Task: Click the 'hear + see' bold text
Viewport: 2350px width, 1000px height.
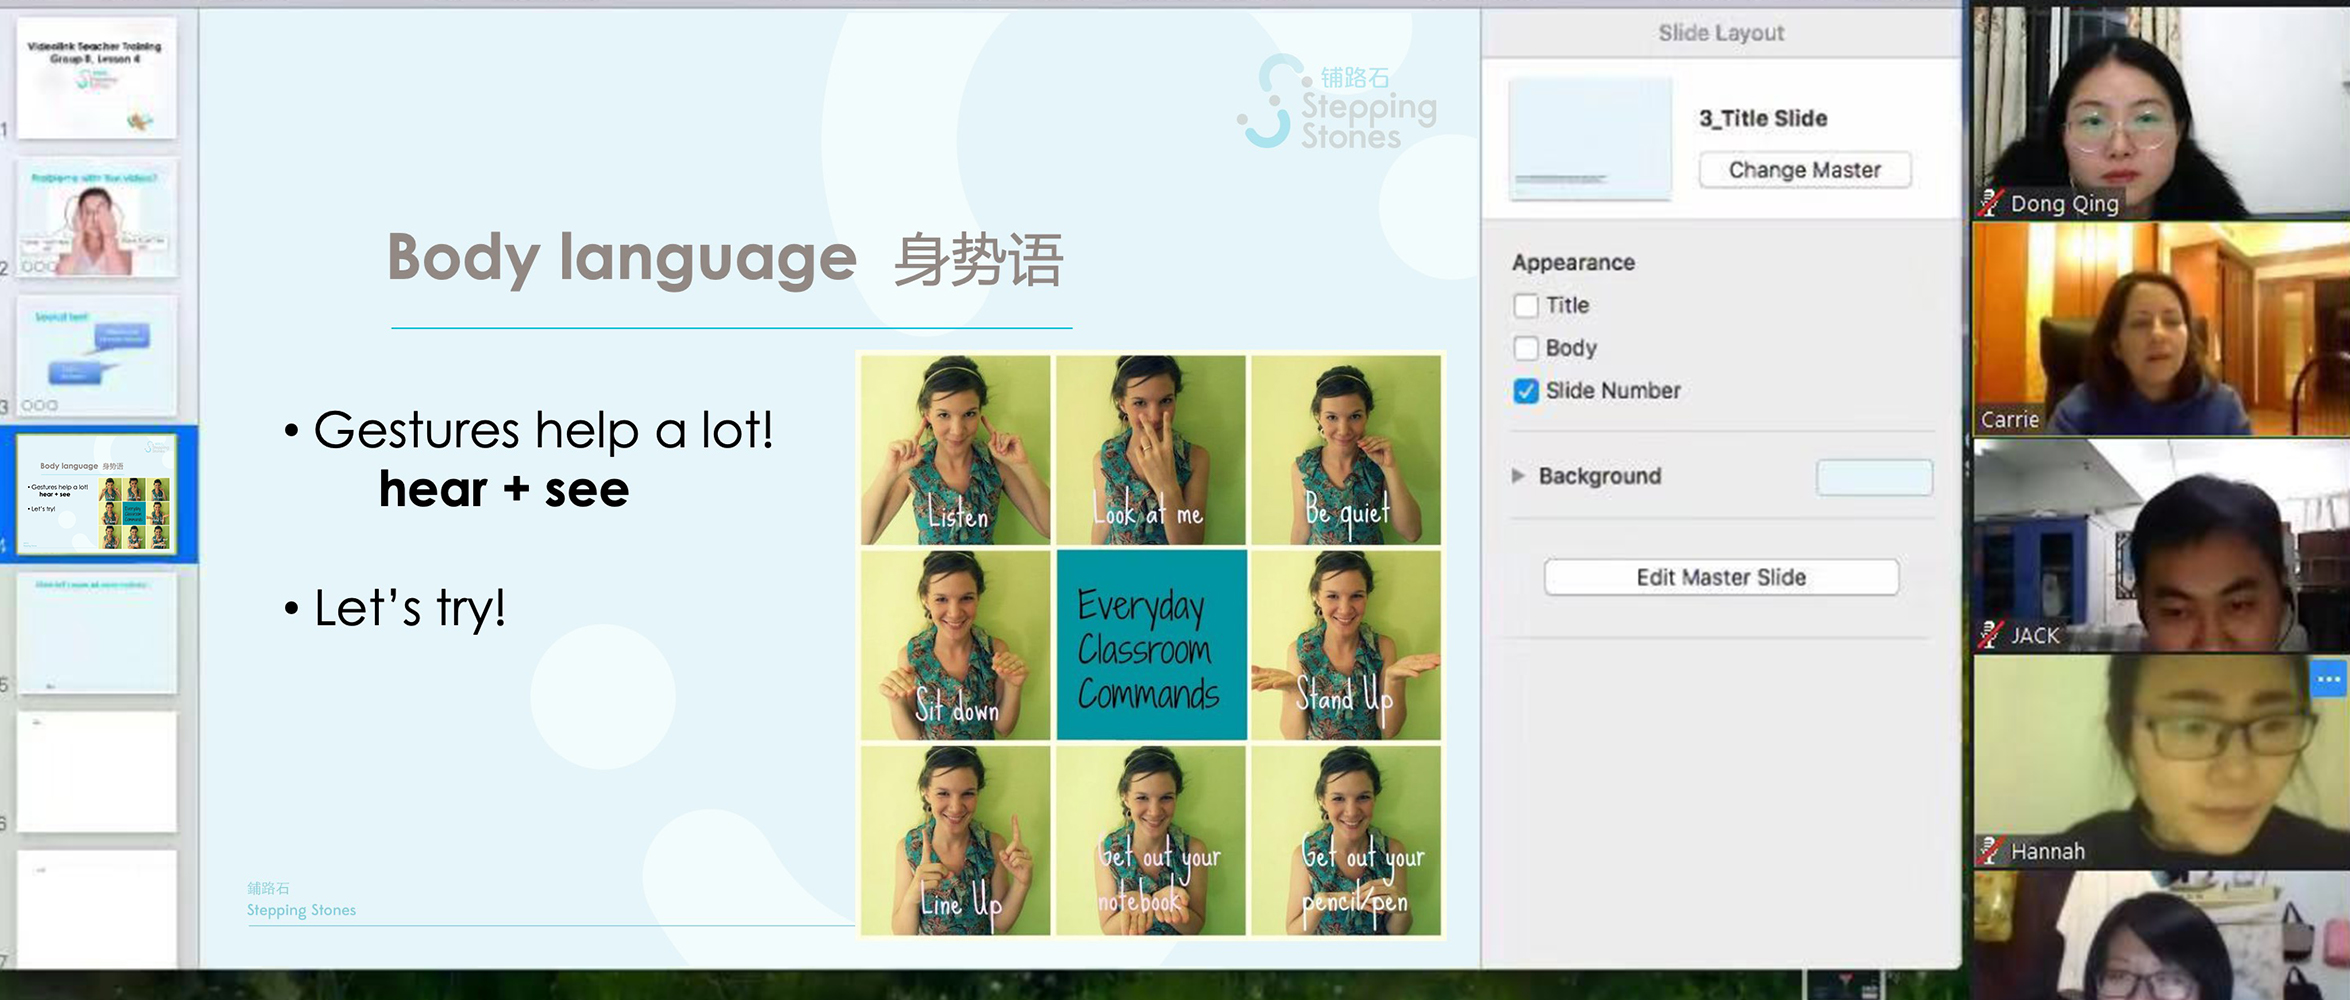Action: [x=504, y=490]
